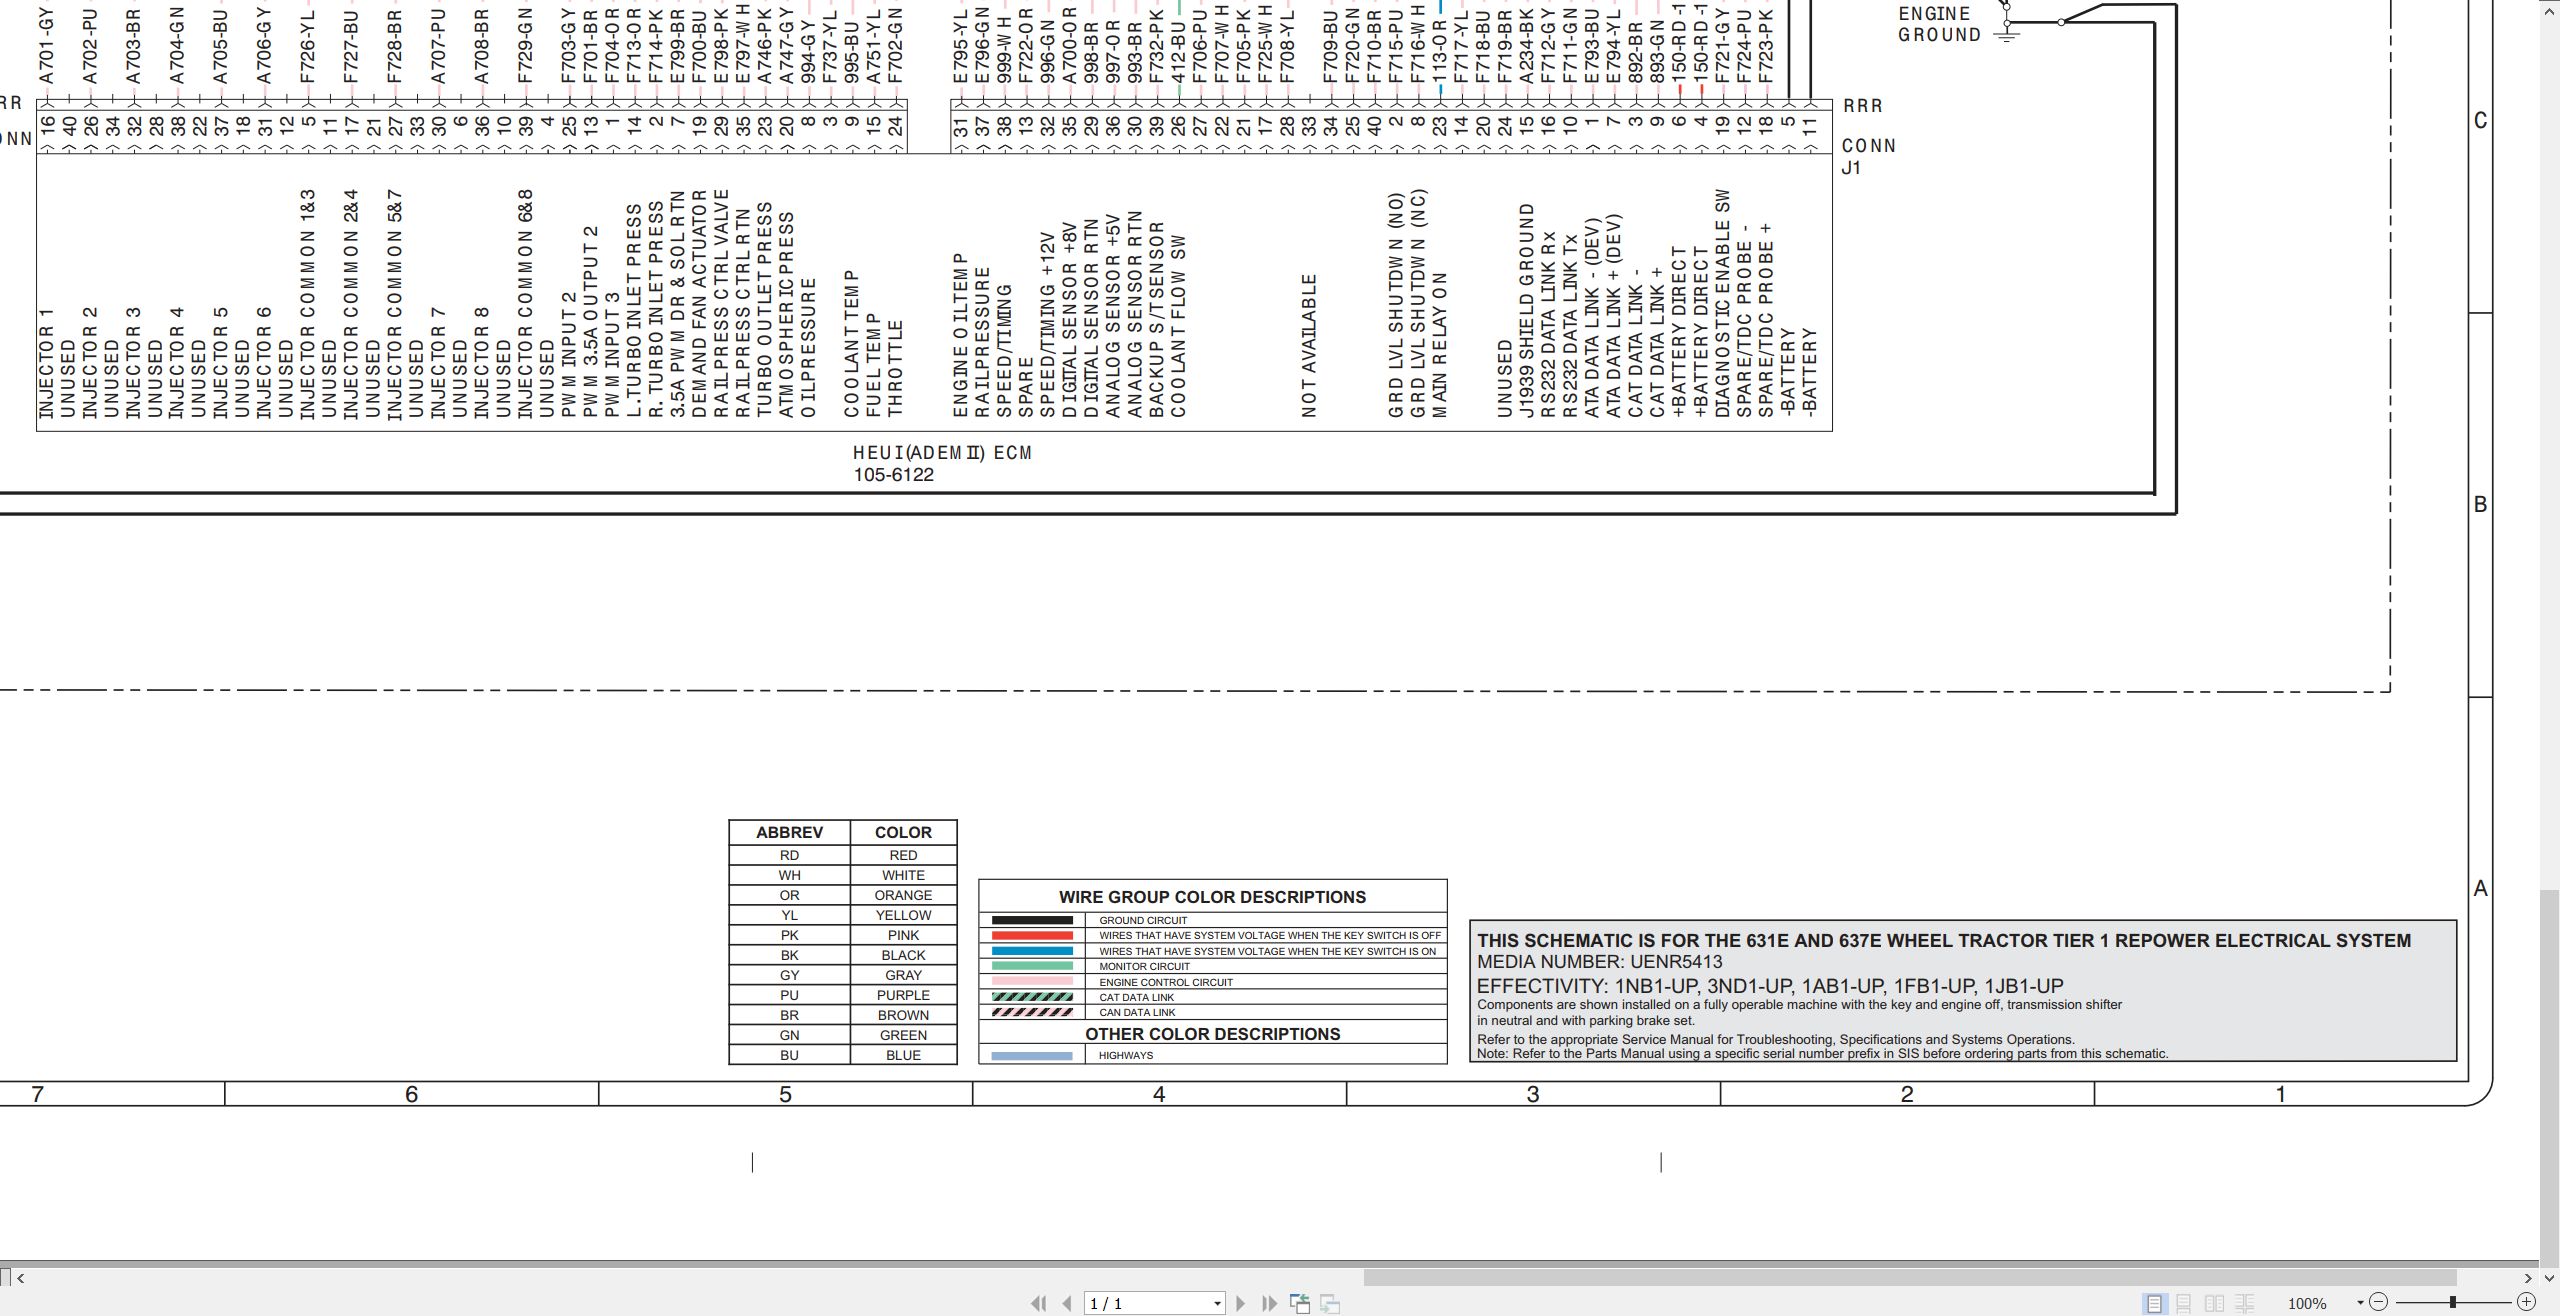Viewport: 2560px width, 1316px height.
Task: Click the OTHER COLOR DESCRIPTIONS heading
Action: pos(1212,1034)
